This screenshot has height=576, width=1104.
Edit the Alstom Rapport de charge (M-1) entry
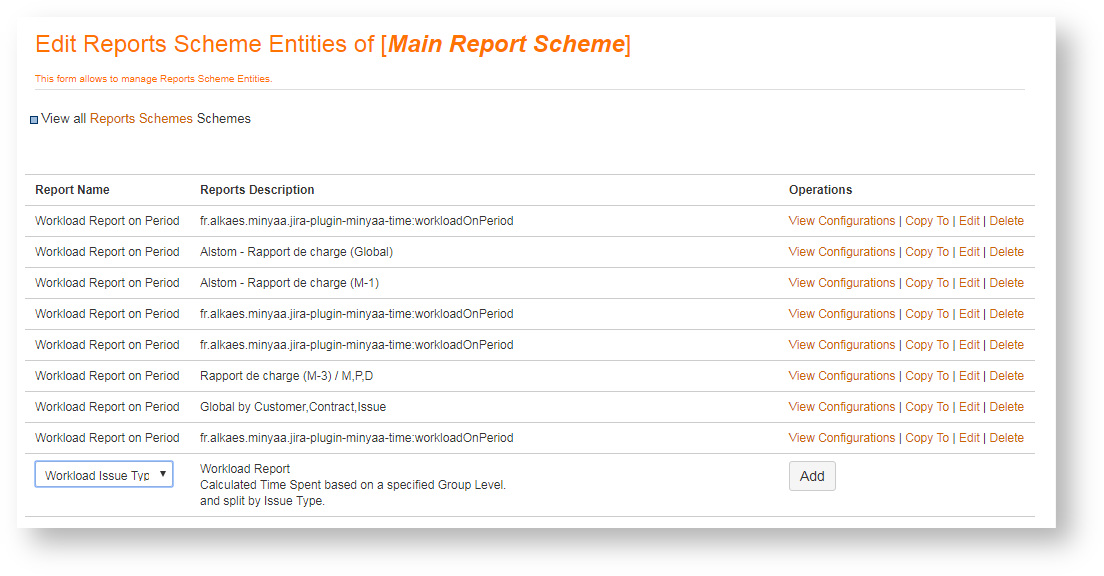[969, 283]
